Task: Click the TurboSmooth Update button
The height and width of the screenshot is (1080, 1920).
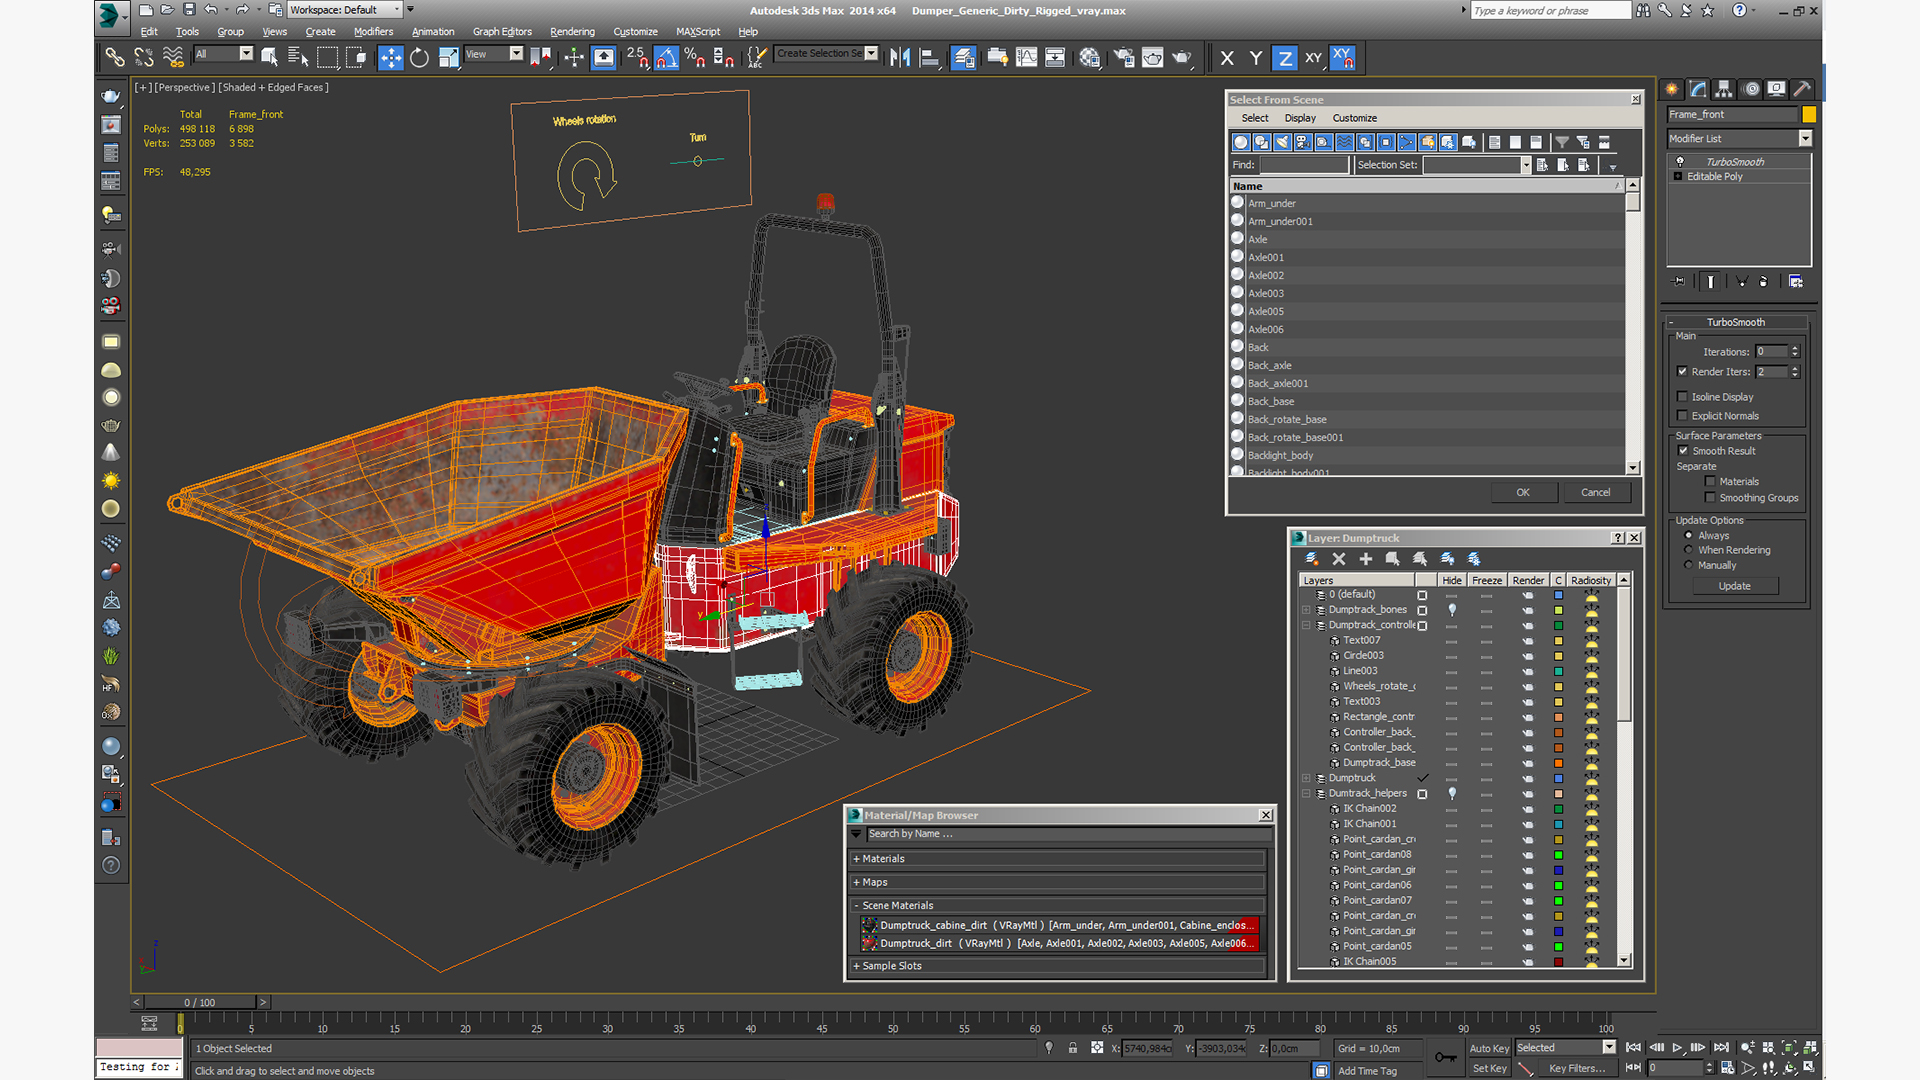Action: 1735,587
